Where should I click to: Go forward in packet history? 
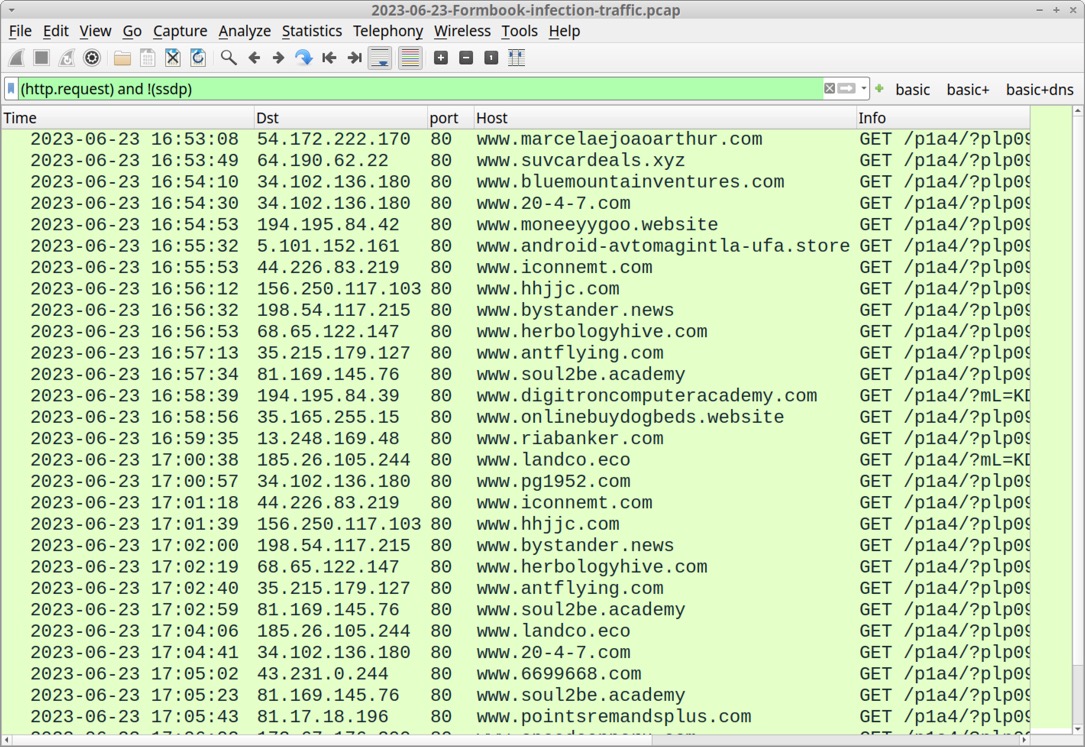tap(278, 58)
